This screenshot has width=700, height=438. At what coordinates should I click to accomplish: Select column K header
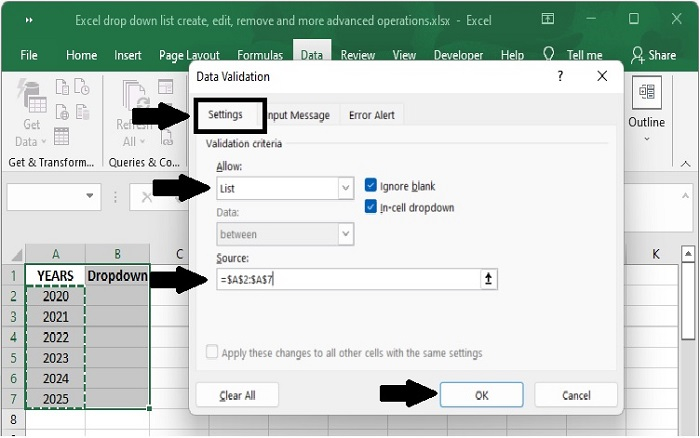tap(655, 254)
